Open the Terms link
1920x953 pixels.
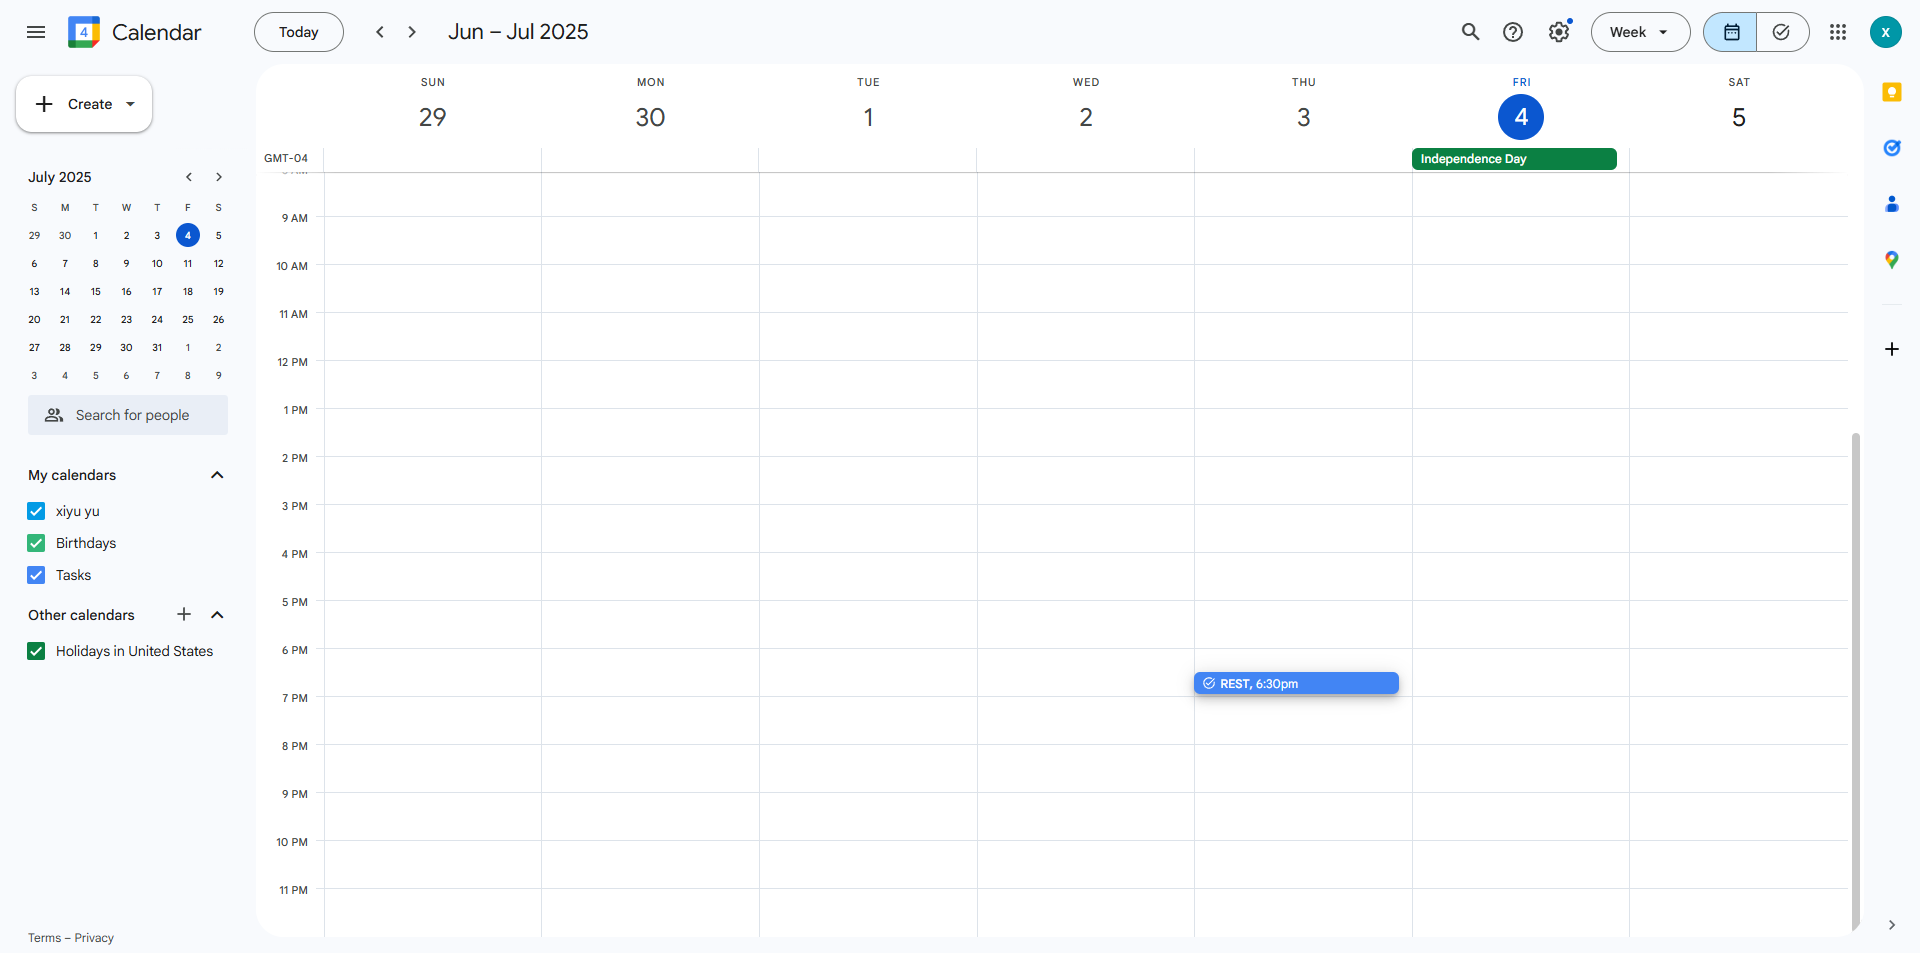[44, 938]
